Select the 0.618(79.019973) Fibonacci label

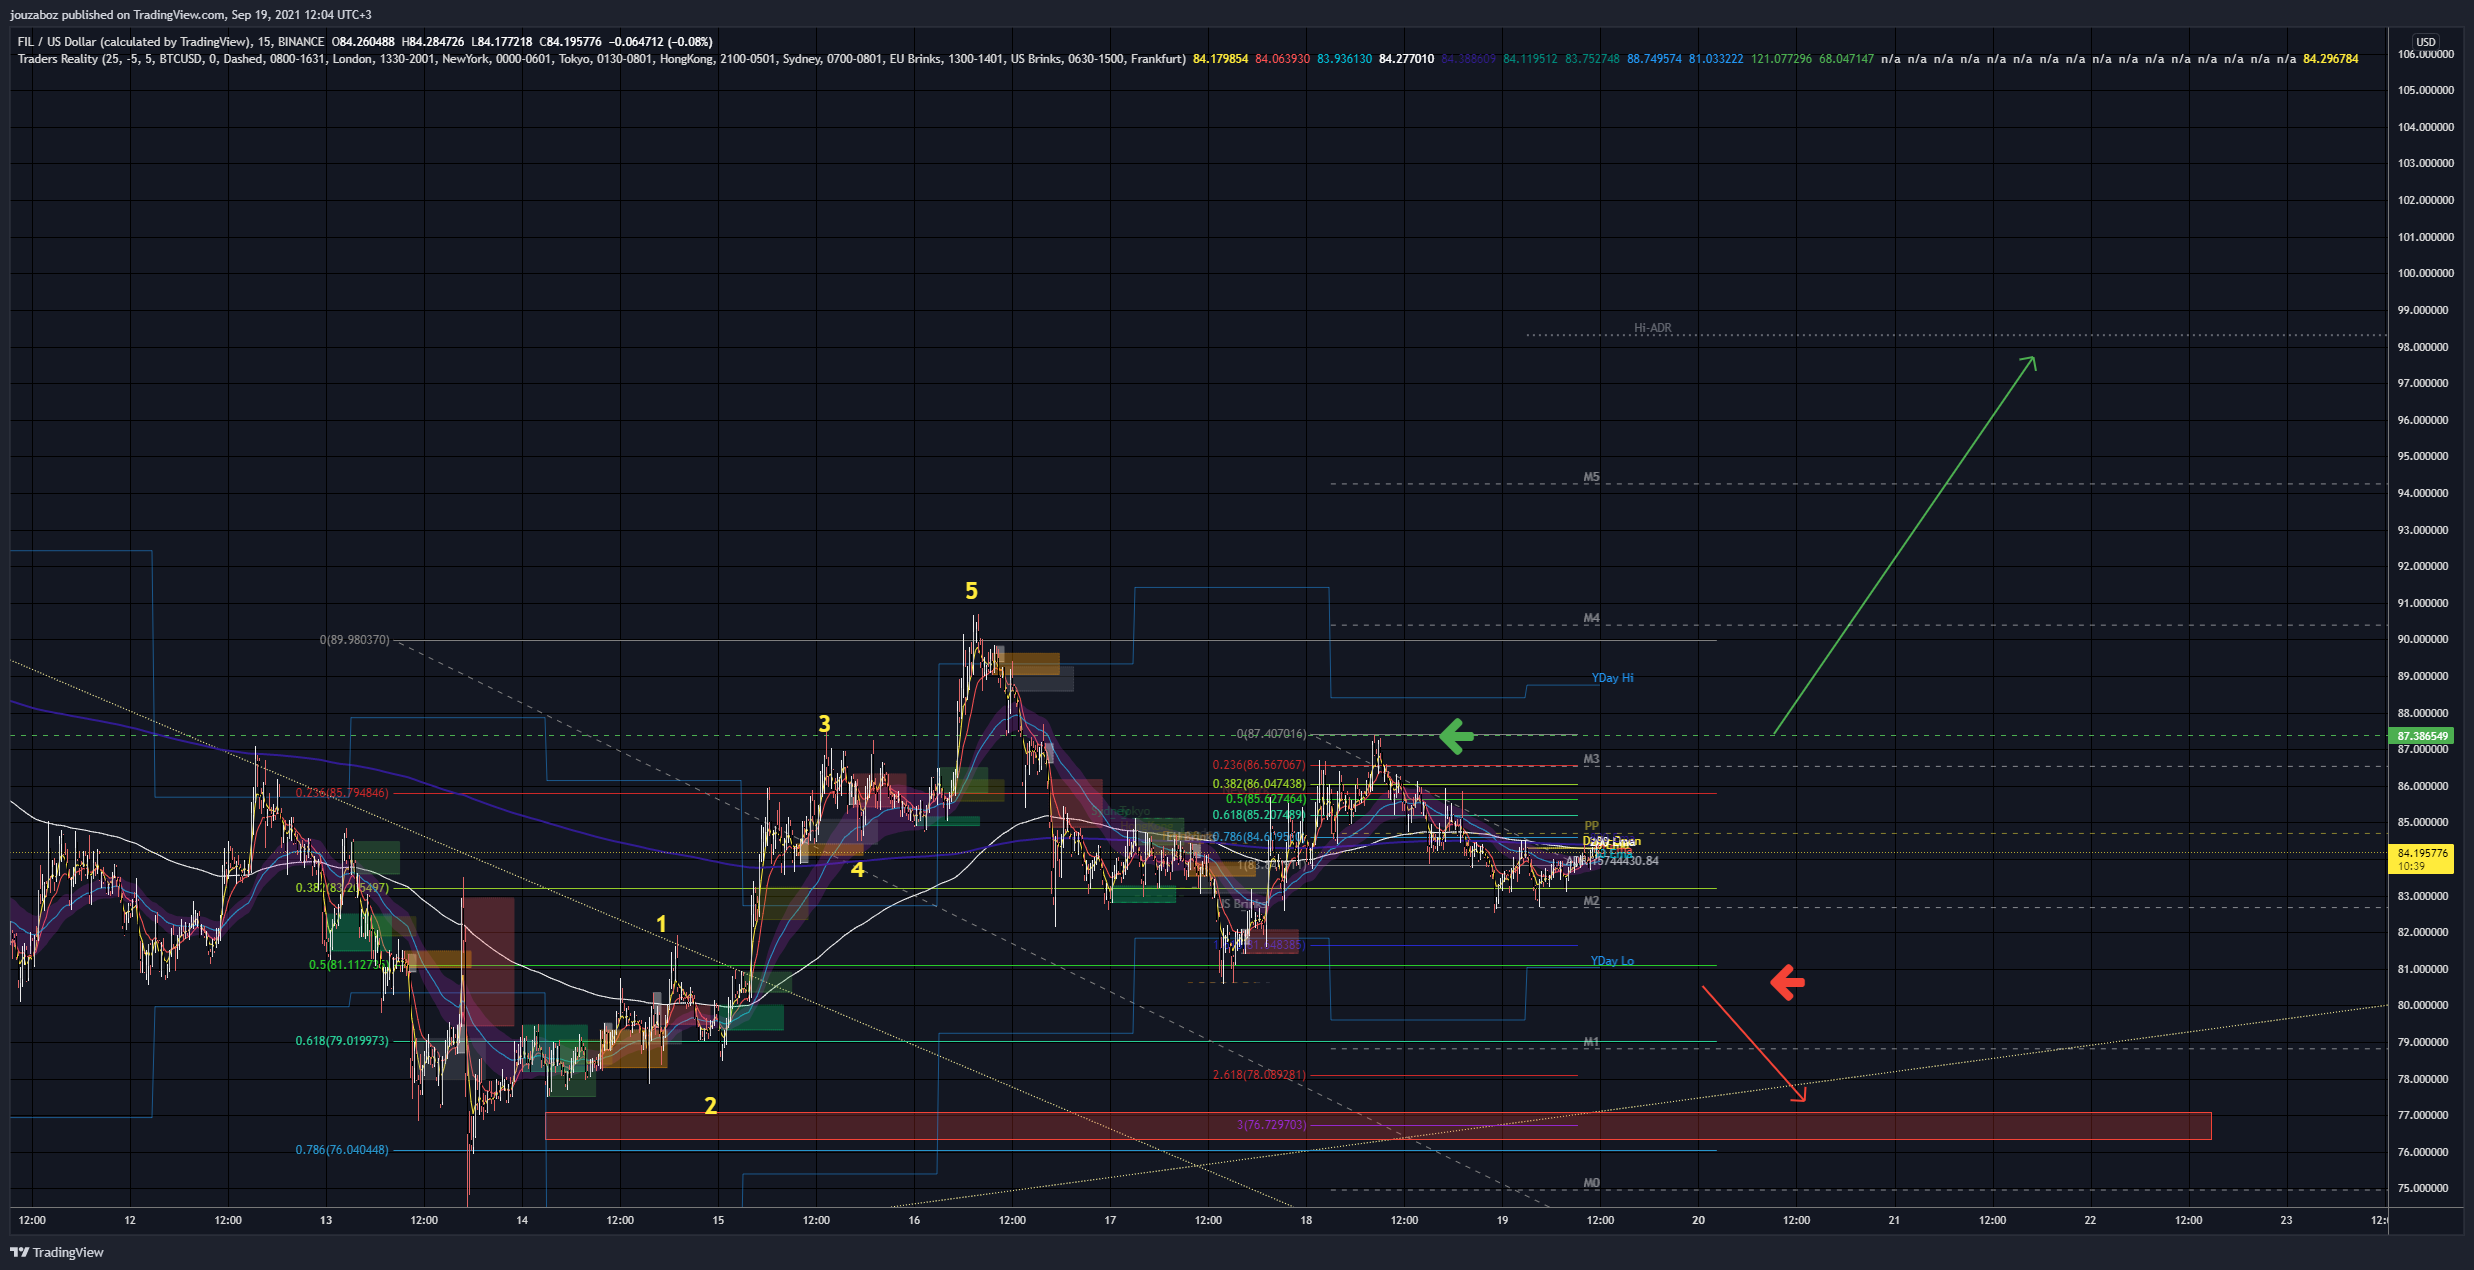pyautogui.click(x=342, y=1041)
